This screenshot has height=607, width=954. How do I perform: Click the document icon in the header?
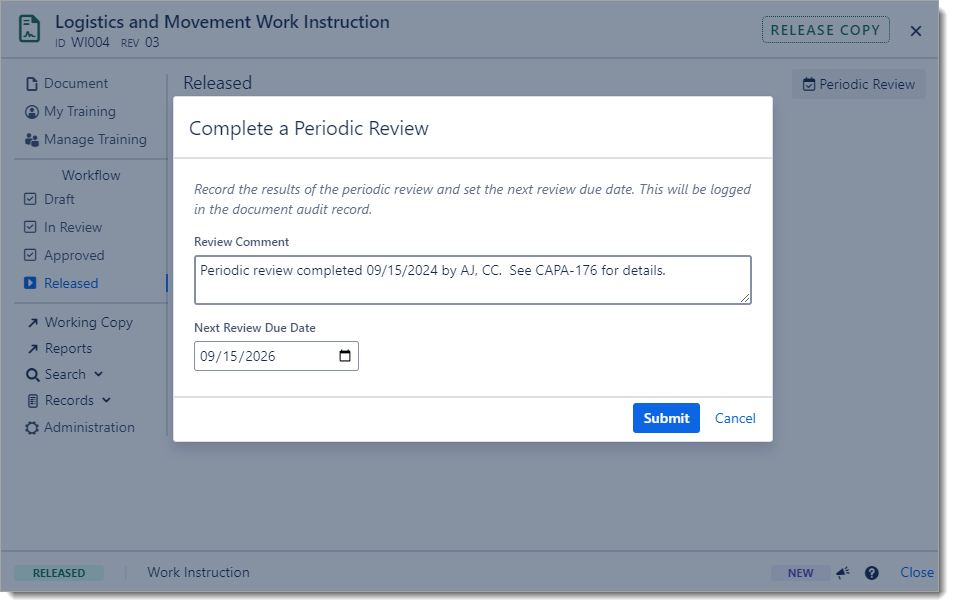tap(30, 30)
